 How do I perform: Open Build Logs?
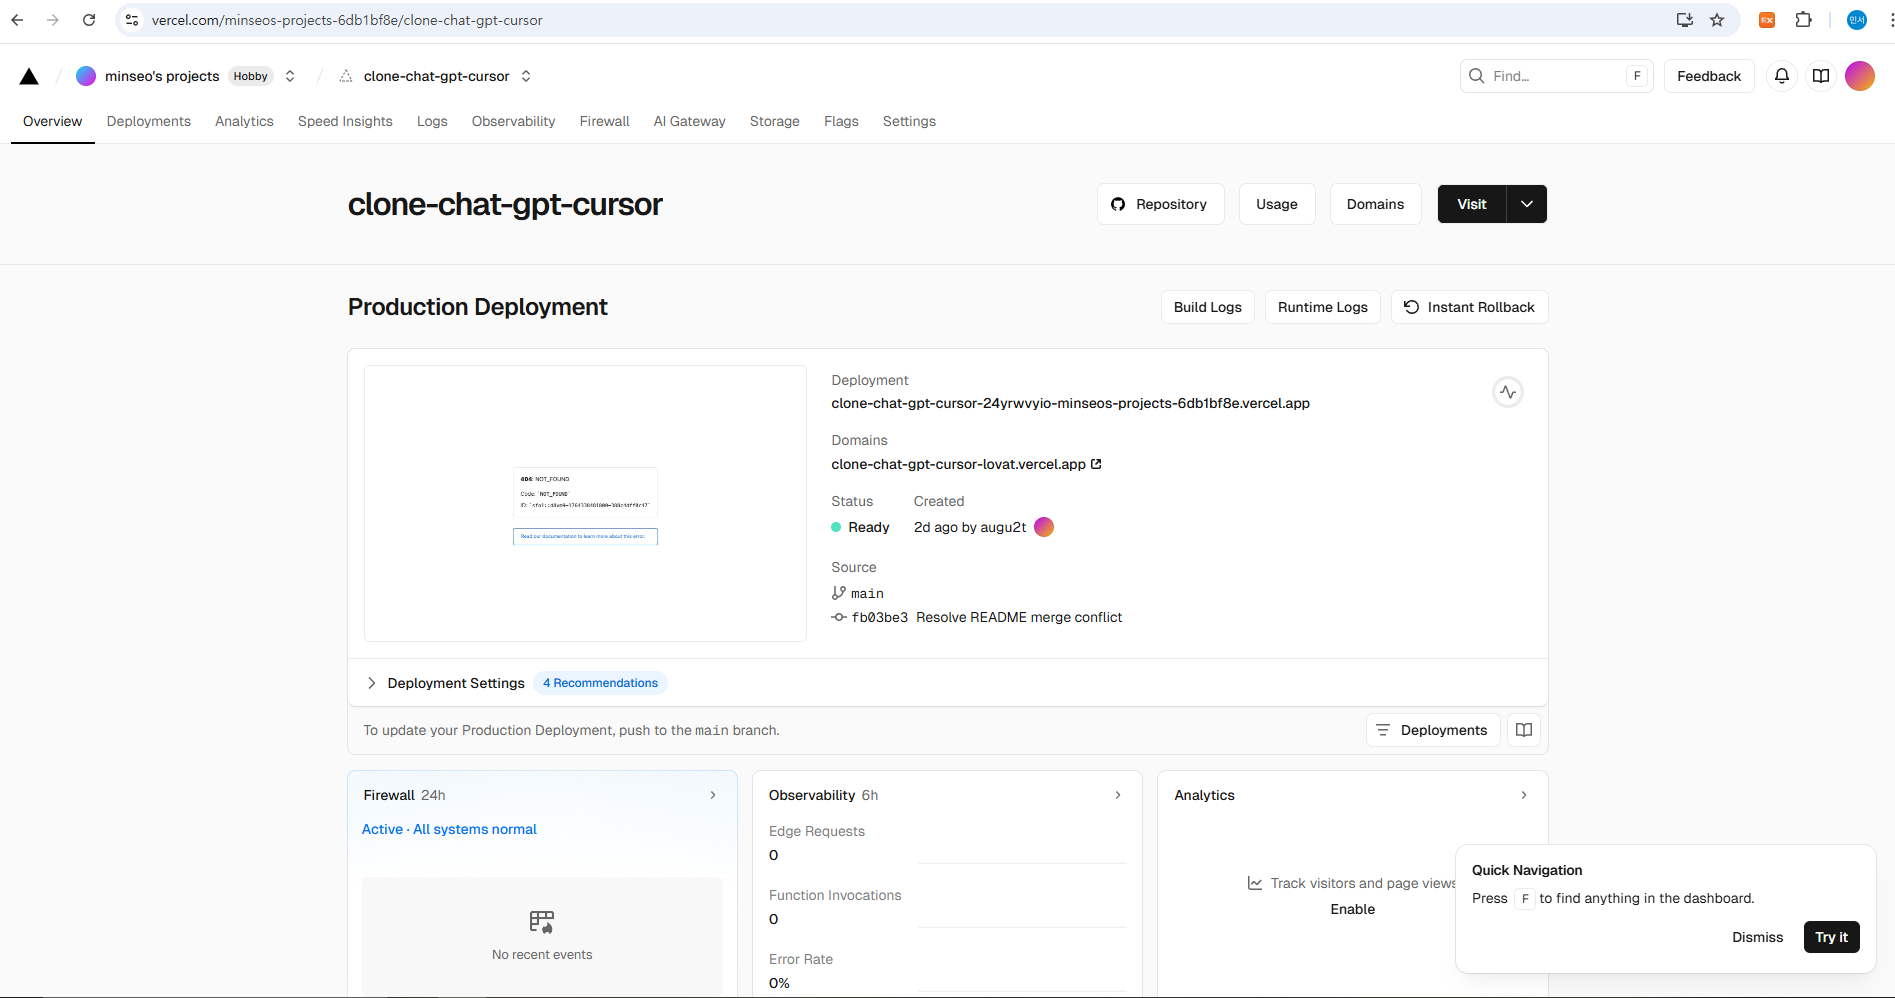1208,307
